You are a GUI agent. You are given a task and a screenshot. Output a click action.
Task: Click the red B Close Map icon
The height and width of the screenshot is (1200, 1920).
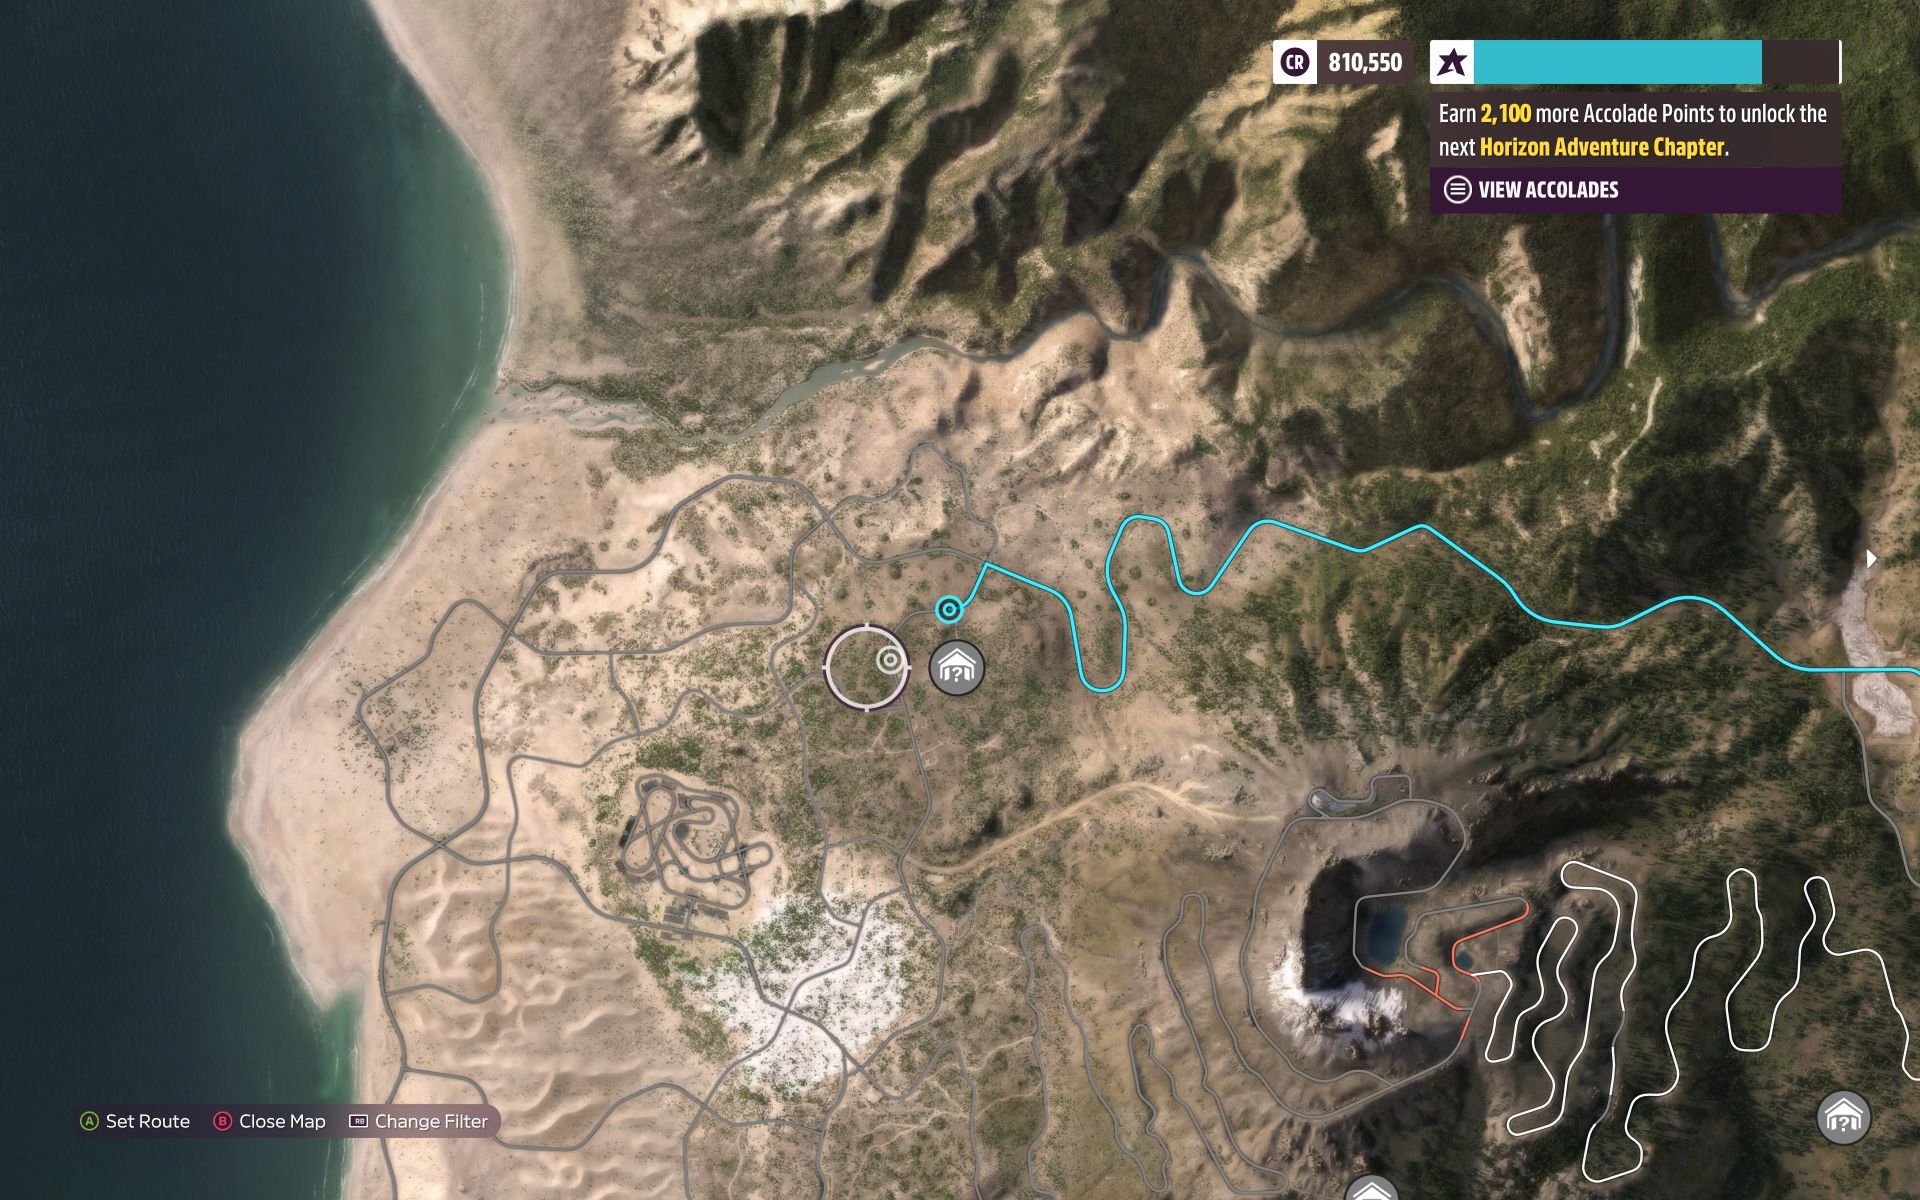[x=222, y=1121]
